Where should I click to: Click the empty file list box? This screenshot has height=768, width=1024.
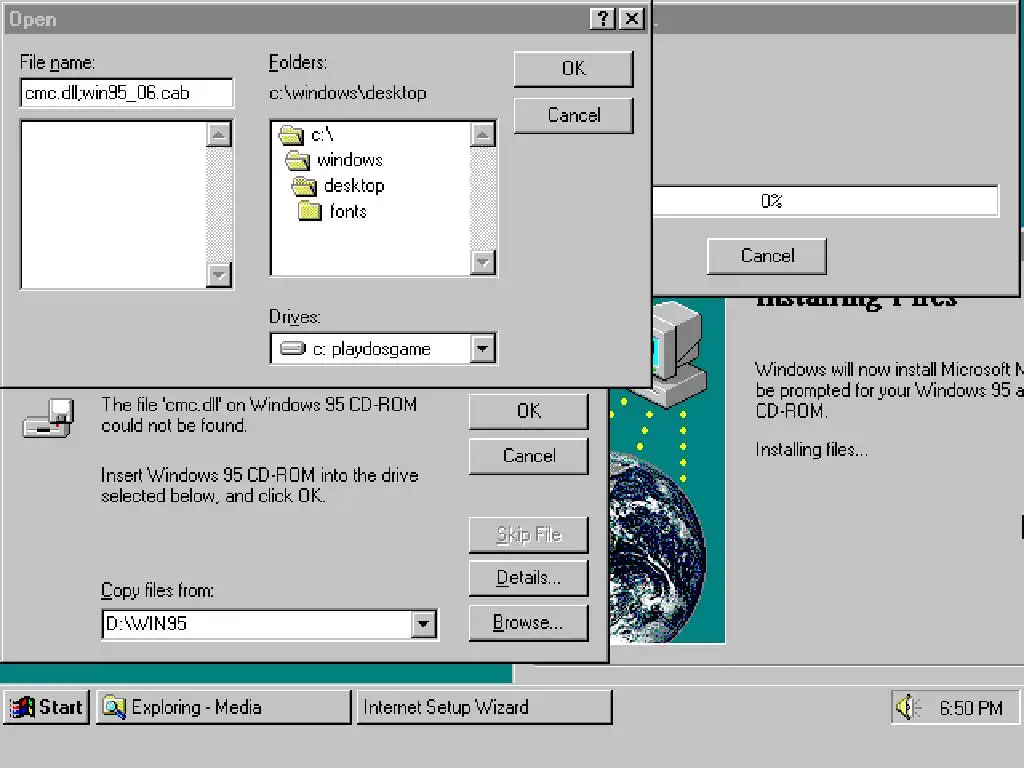click(114, 205)
